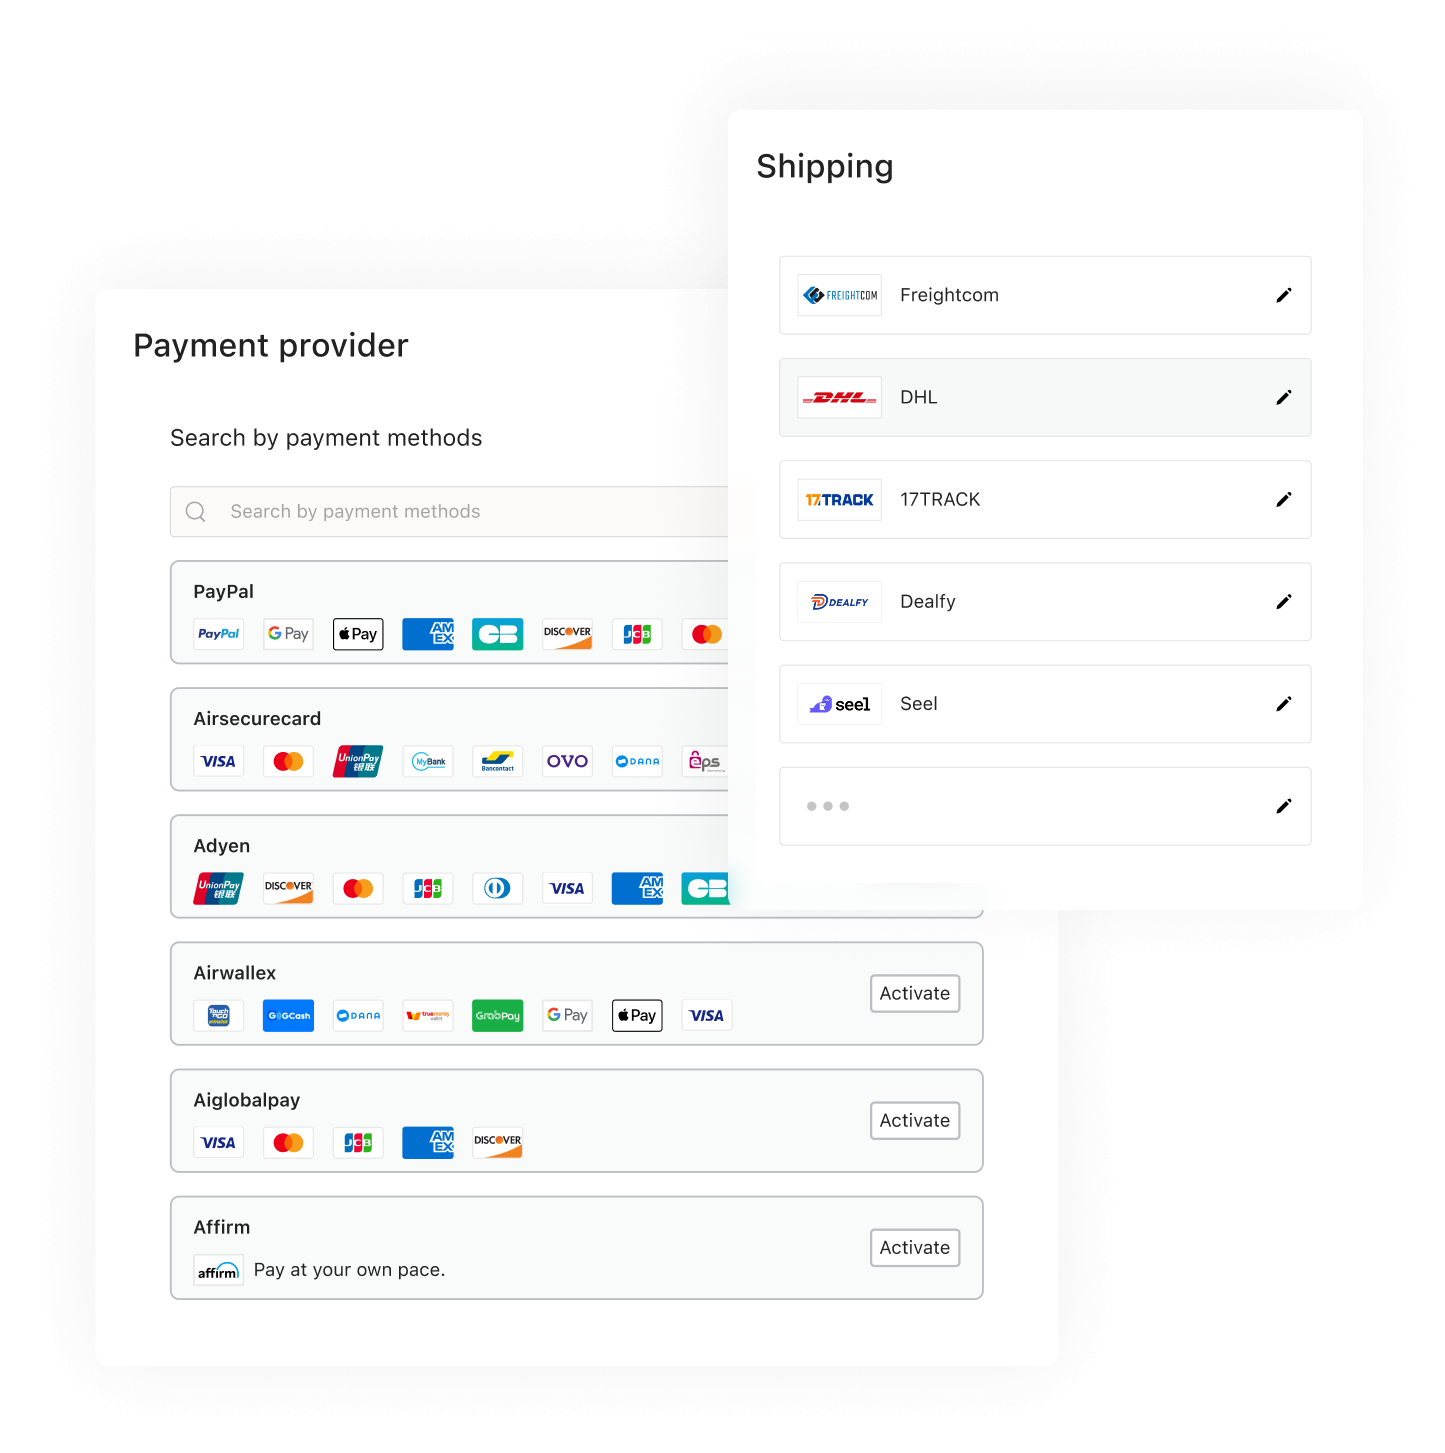Click the affirm logo icon
The image size is (1445, 1453).
[218, 1270]
